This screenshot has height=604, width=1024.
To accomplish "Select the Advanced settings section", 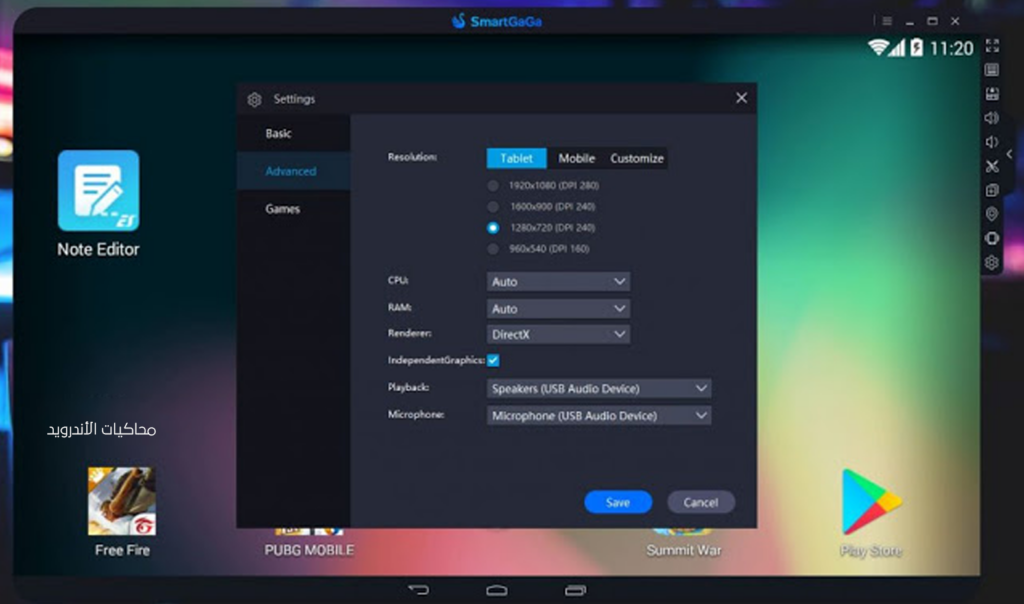I will [x=294, y=171].
